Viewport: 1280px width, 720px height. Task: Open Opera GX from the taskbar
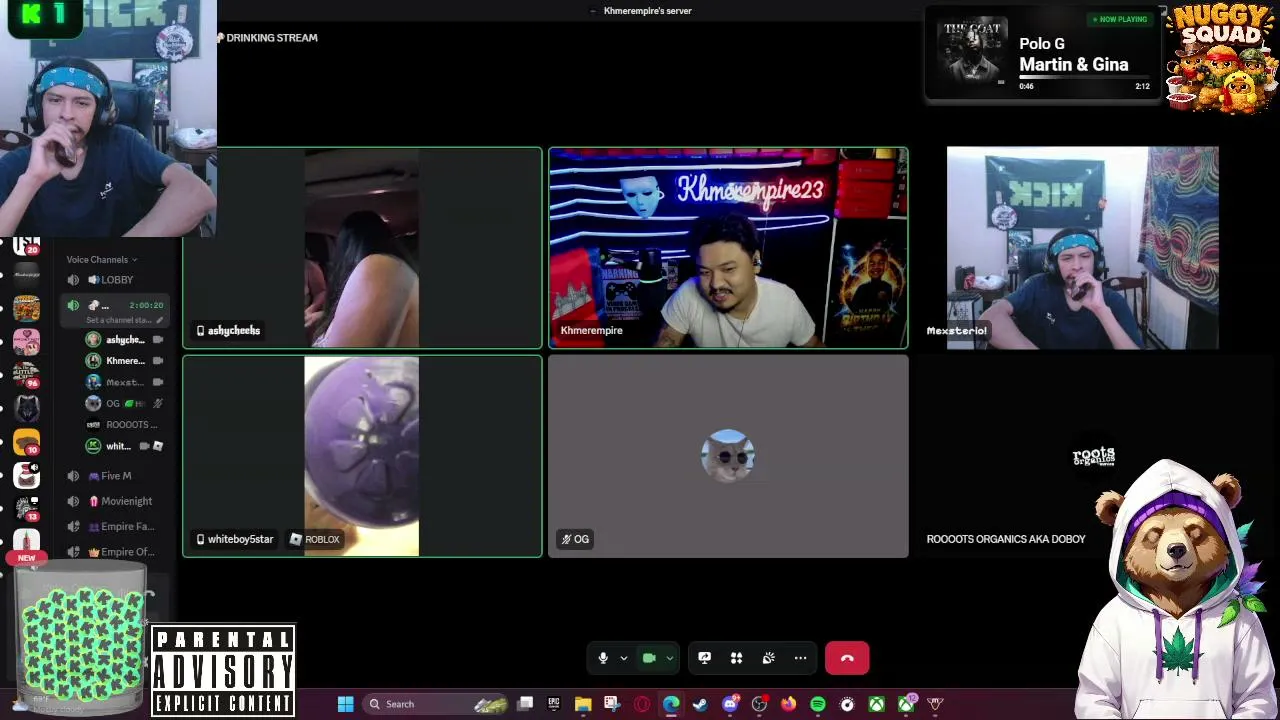[642, 704]
